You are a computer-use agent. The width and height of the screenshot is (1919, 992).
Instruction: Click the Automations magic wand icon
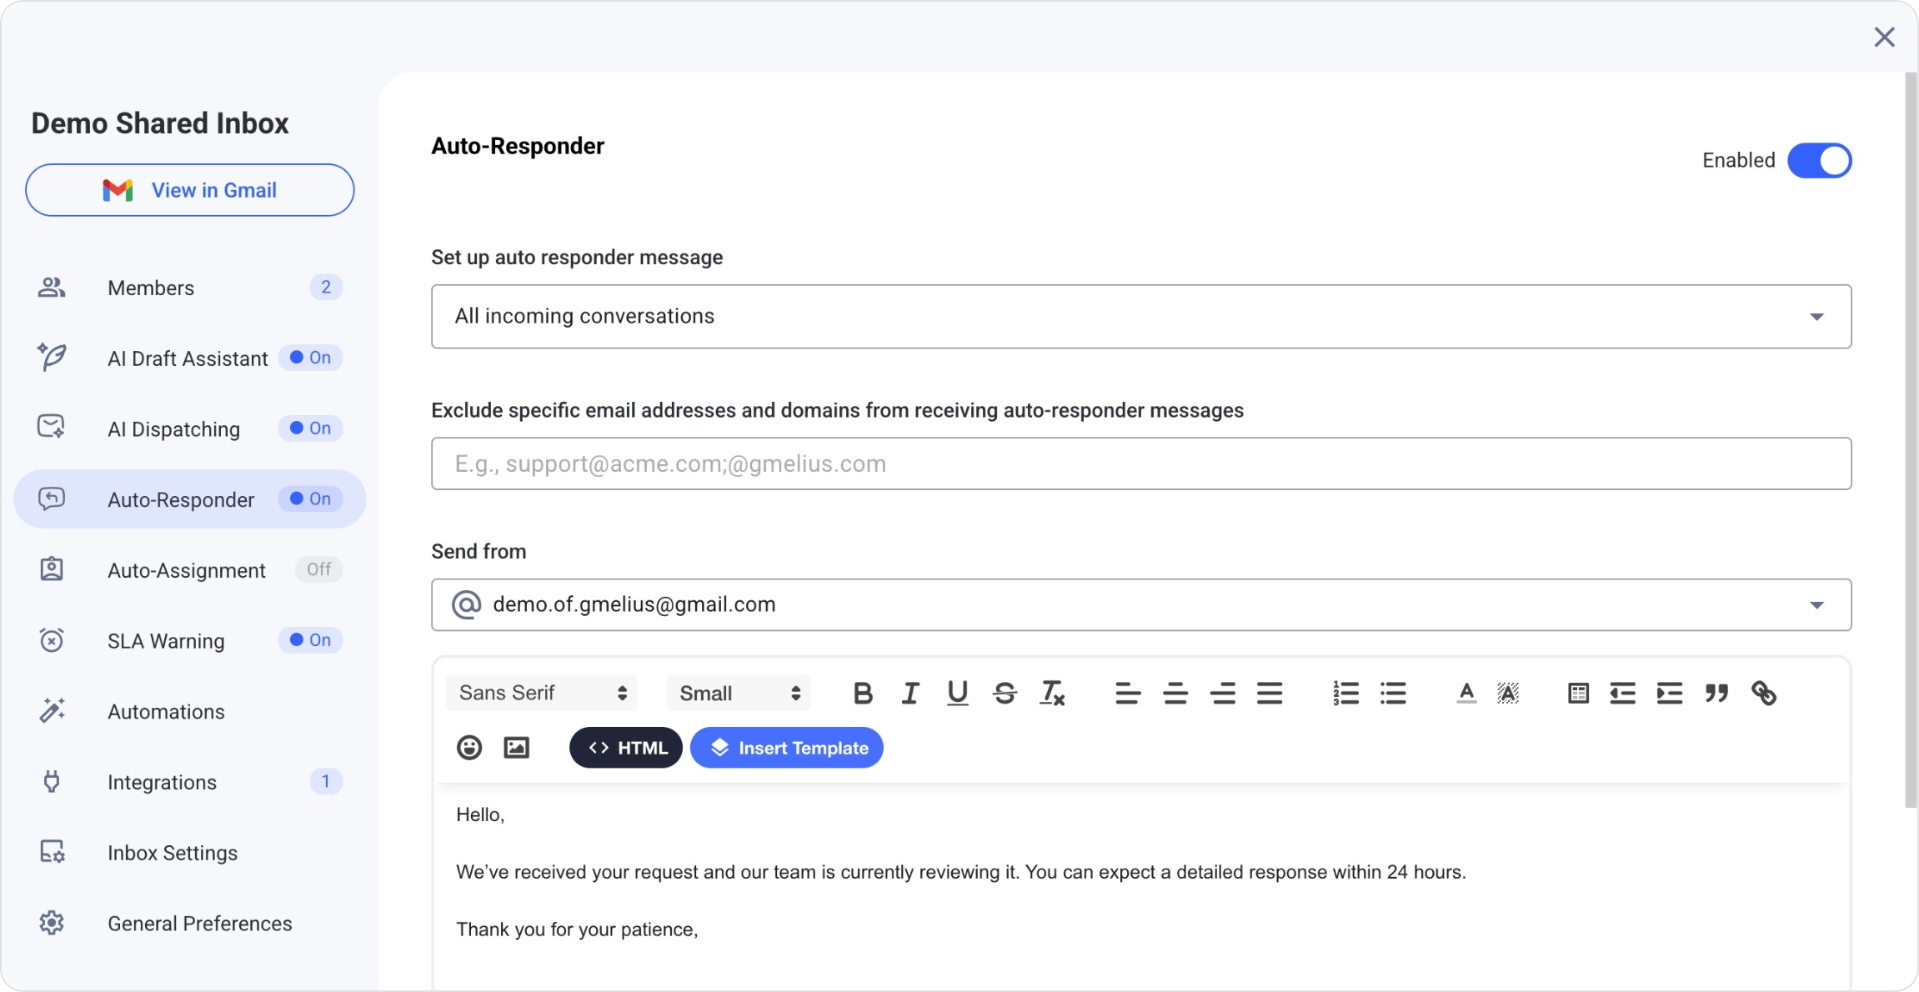pos(52,711)
